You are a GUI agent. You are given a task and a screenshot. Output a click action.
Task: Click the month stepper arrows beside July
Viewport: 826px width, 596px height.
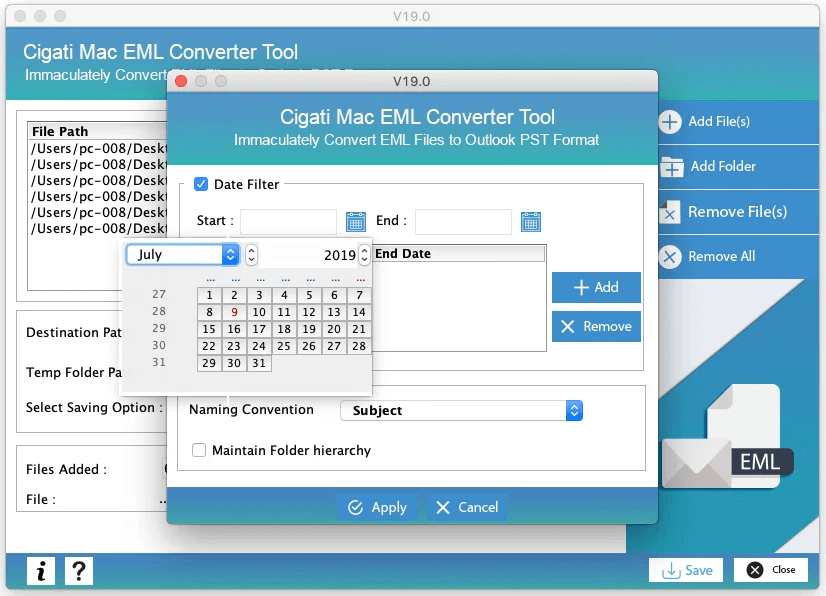point(251,255)
